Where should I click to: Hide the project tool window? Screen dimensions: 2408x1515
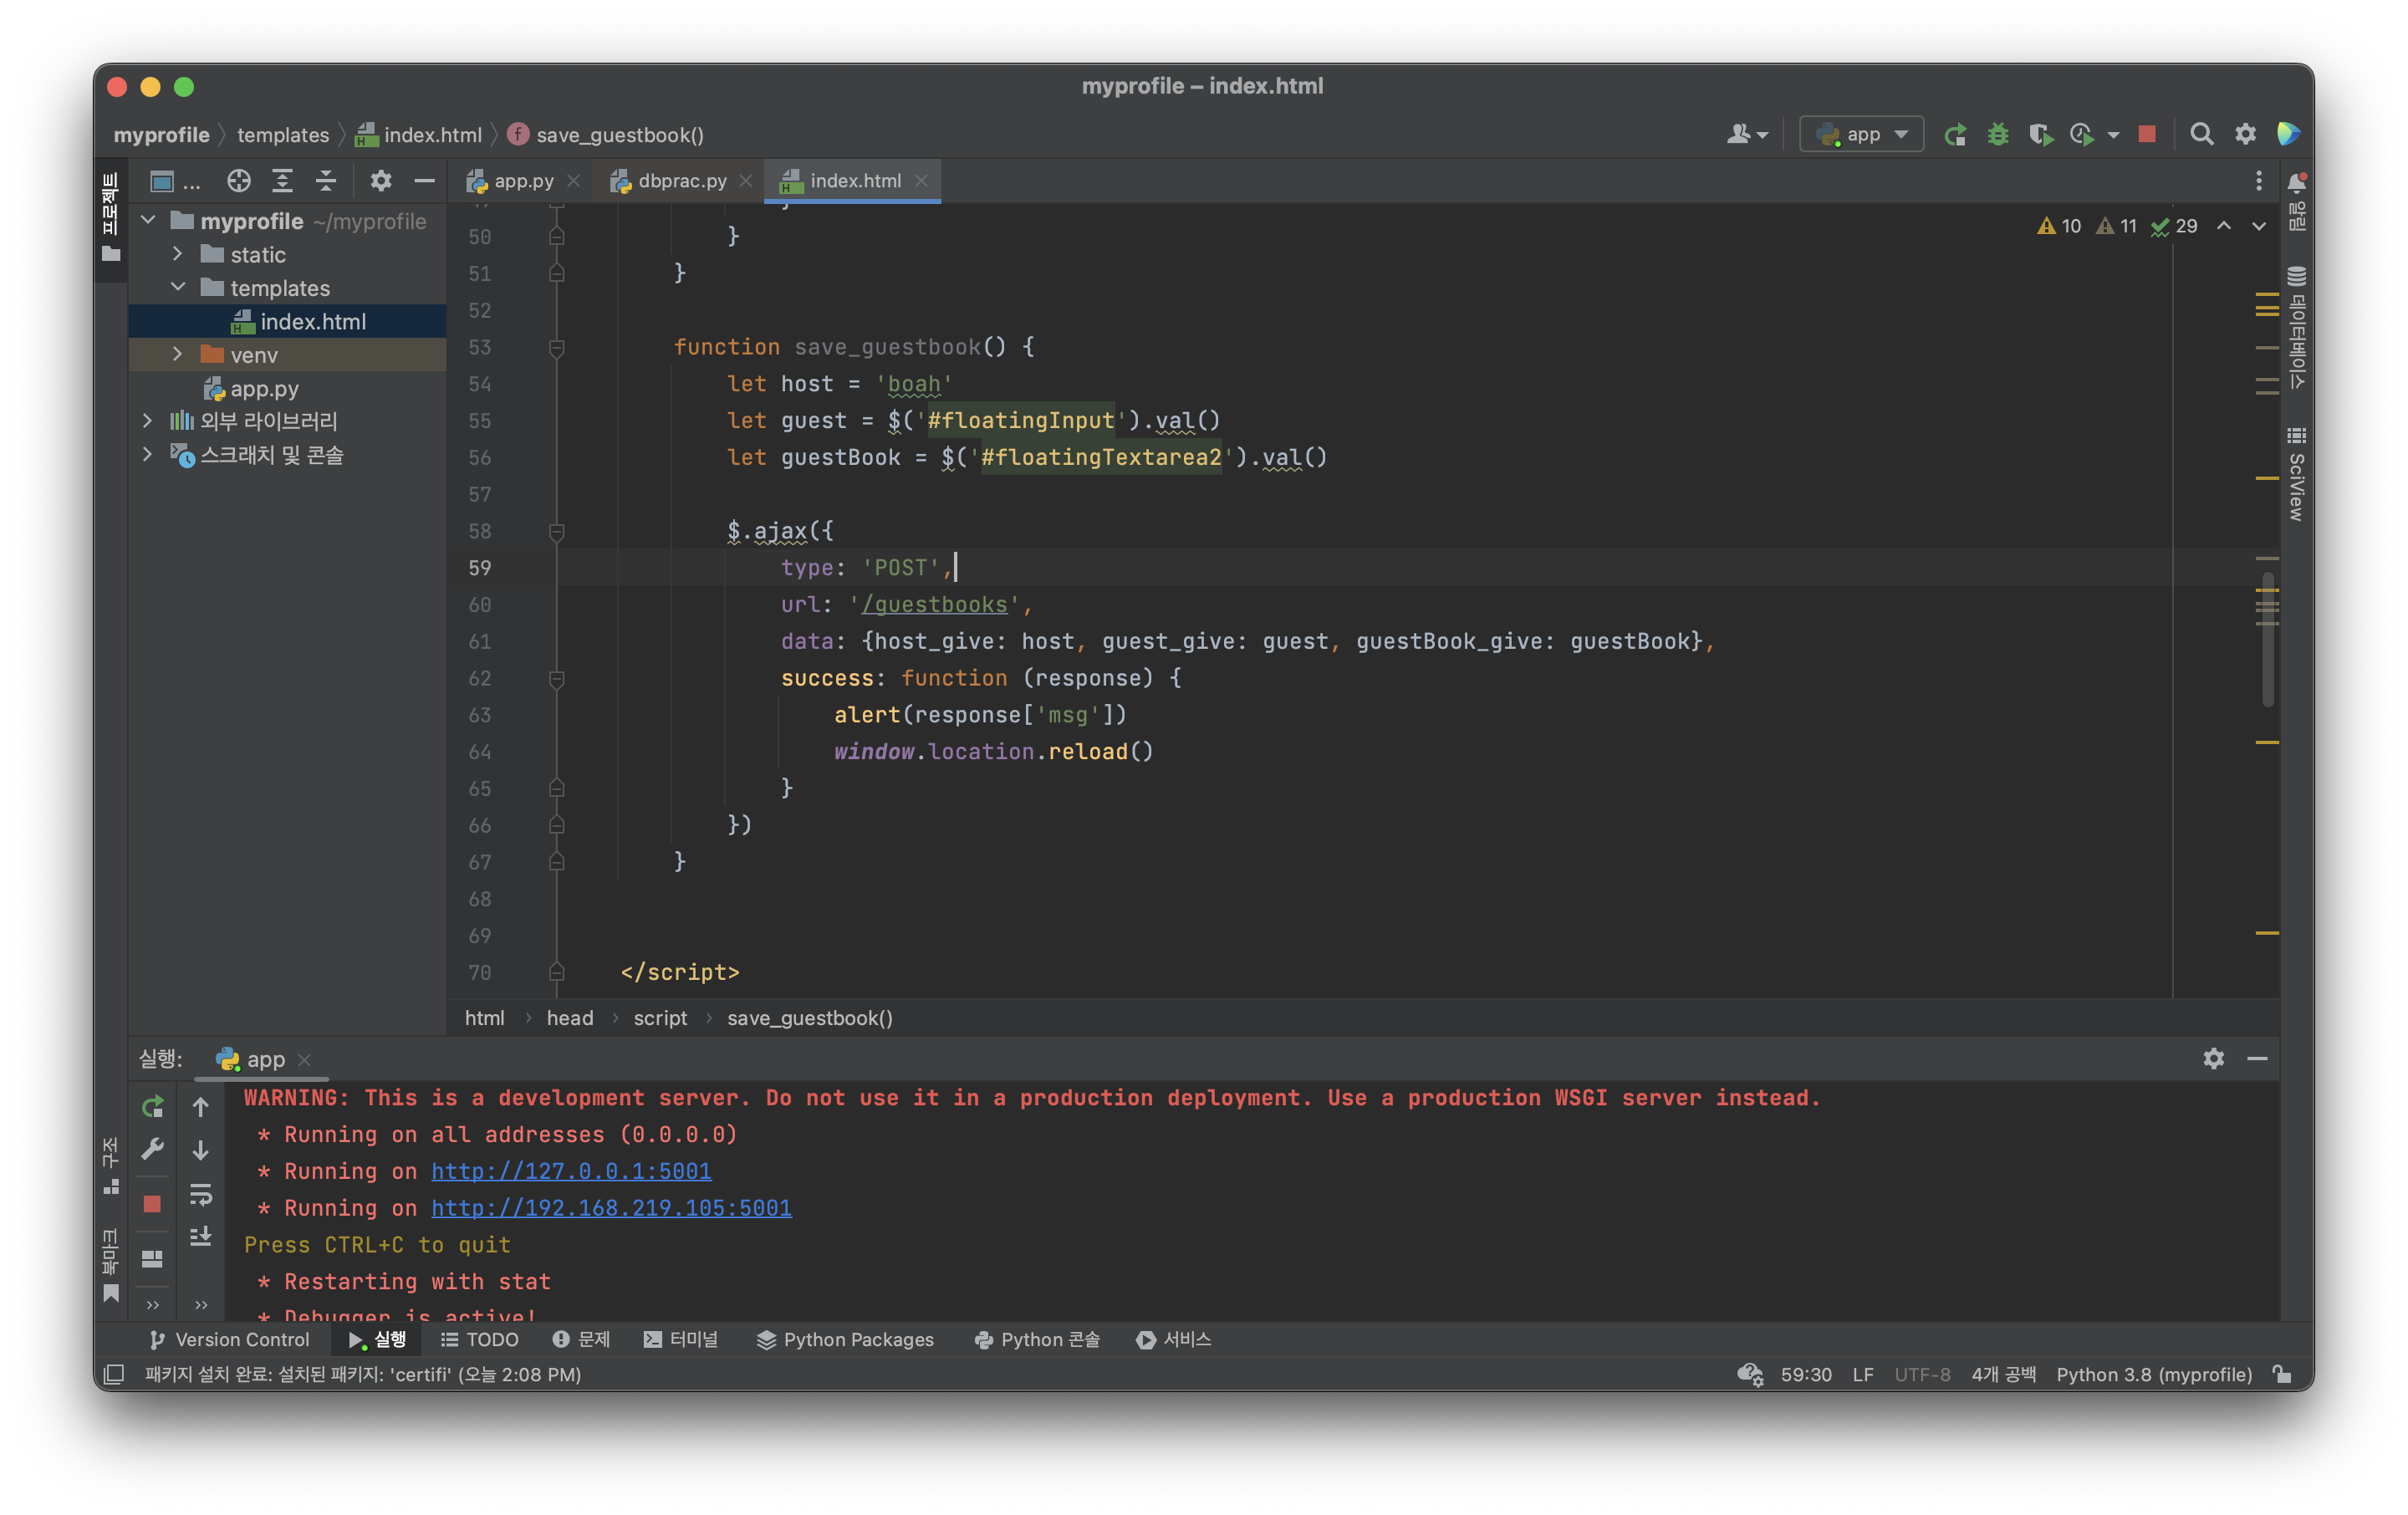tap(424, 181)
